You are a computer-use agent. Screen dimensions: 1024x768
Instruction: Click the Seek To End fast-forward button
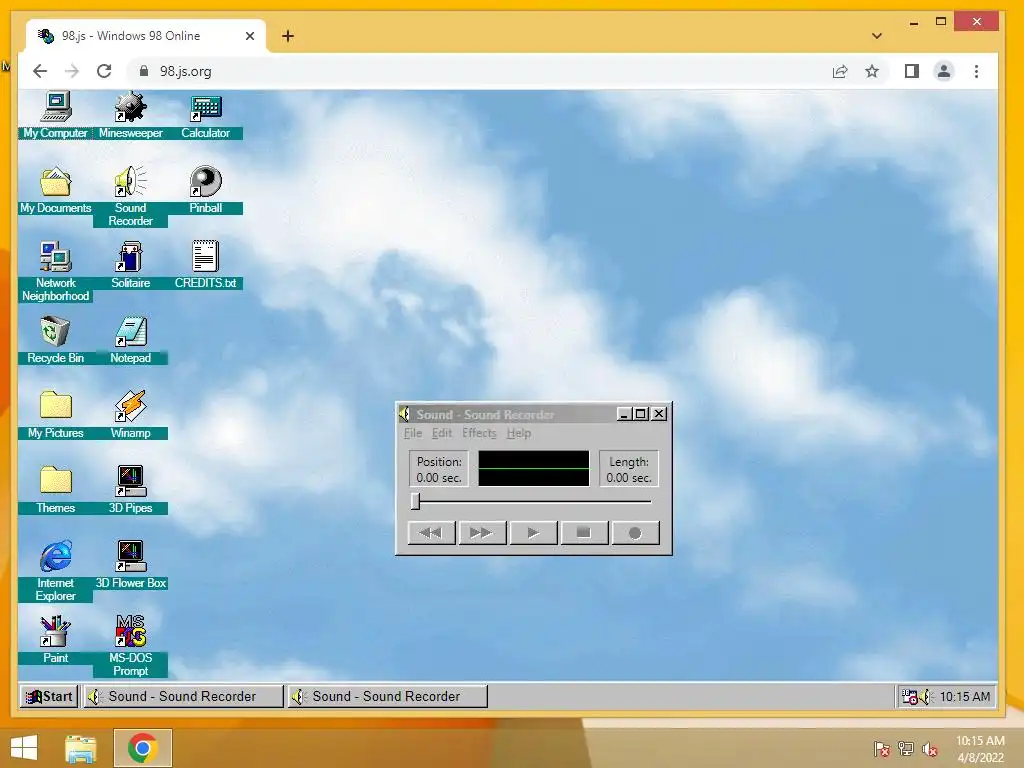[482, 533]
